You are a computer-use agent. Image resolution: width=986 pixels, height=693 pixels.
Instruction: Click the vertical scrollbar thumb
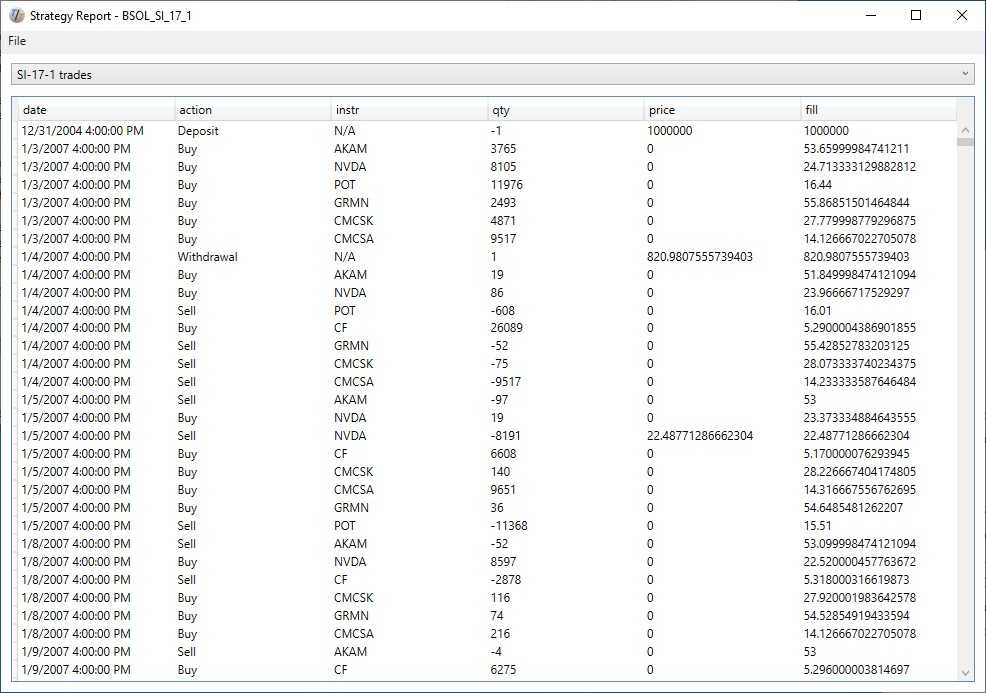coord(965,142)
